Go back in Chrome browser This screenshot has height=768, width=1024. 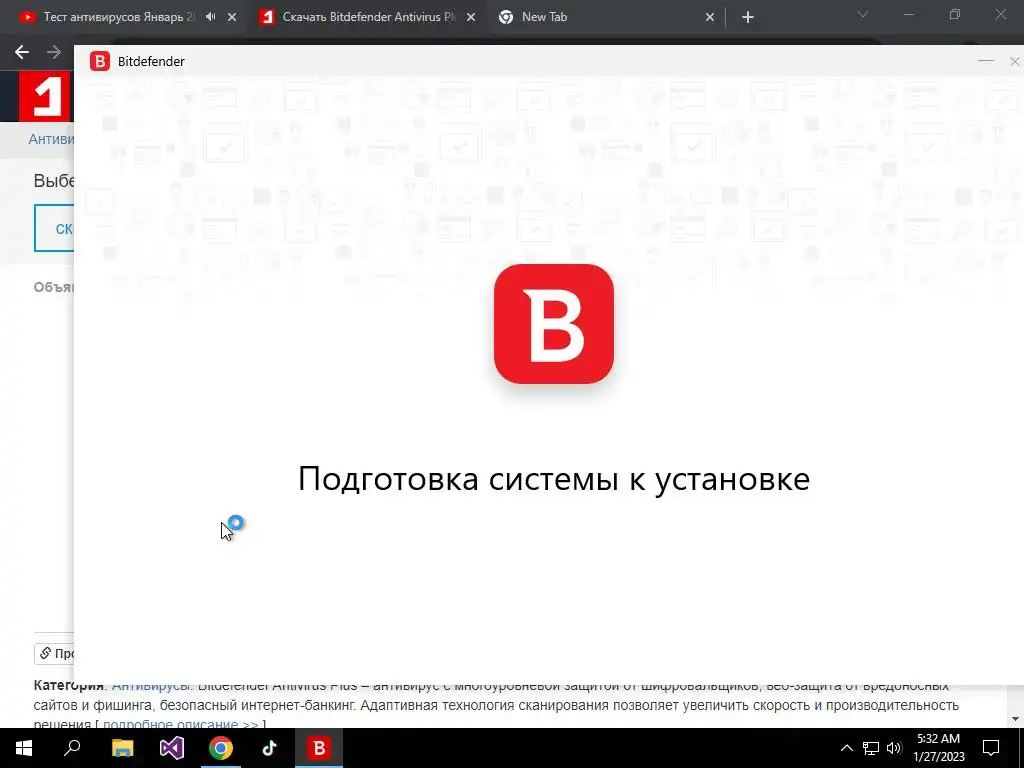pyautogui.click(x=22, y=52)
